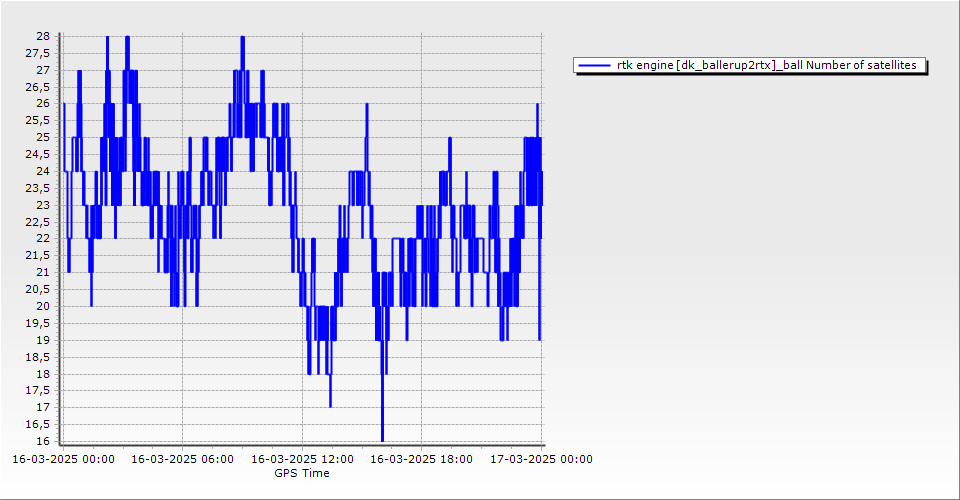The image size is (960, 500).
Task: Click the y-axis value '28'
Action: 43,36
